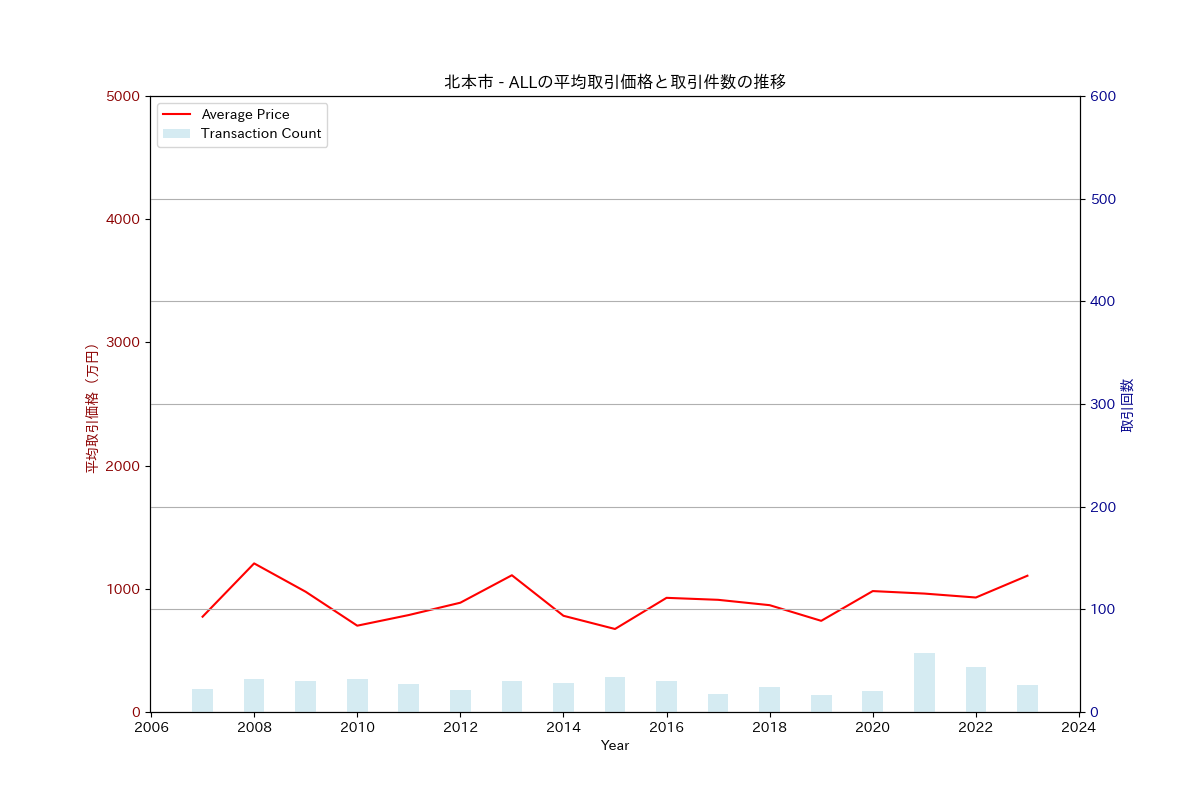Select the 'Average Price' legend text
Viewport: 1200px width, 800px height.
point(245,115)
